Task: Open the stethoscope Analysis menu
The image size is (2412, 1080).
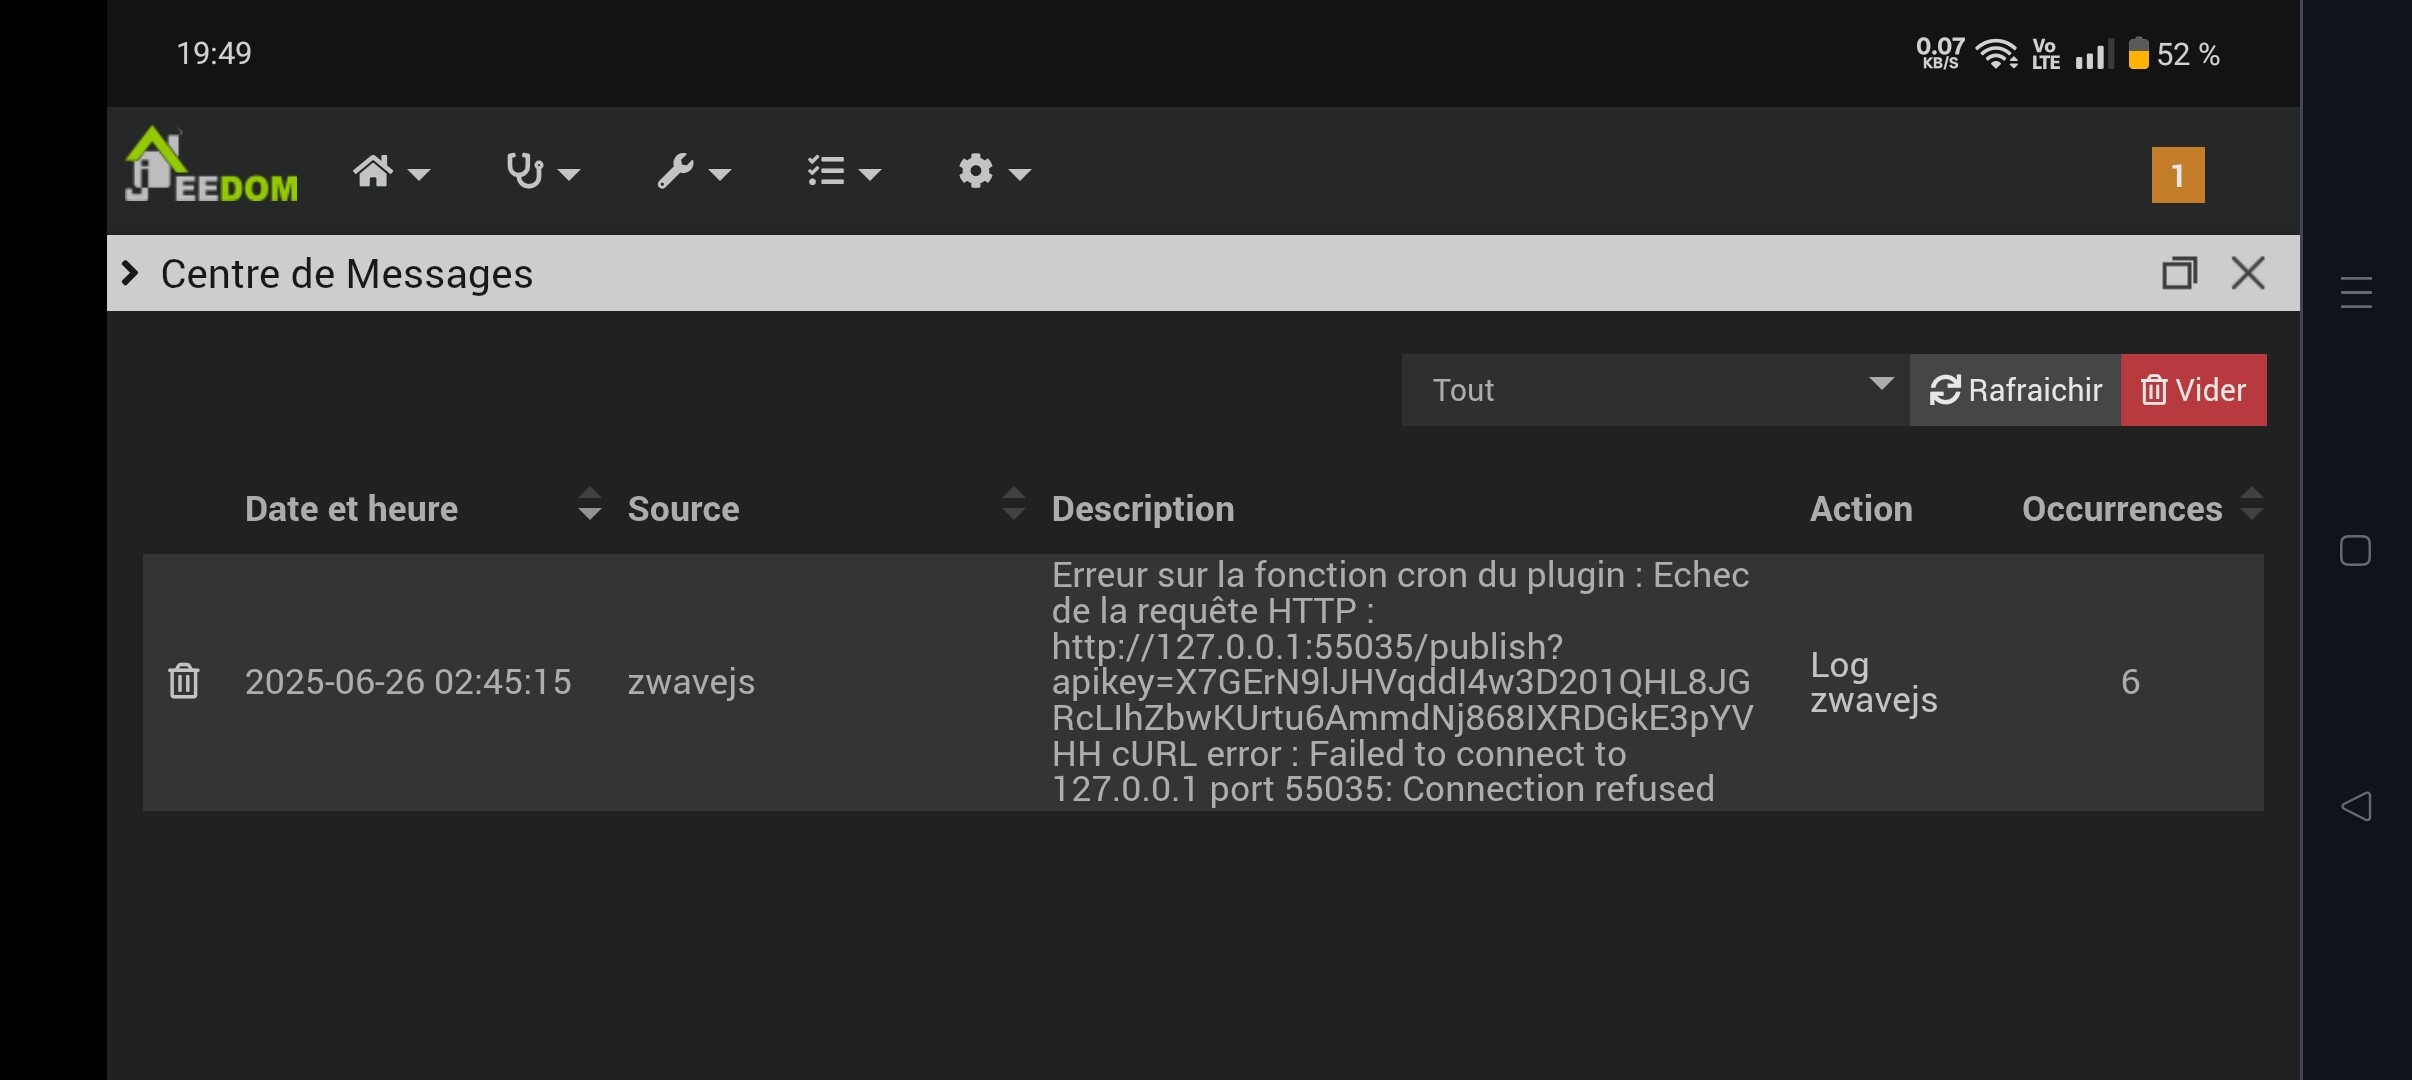Action: tap(541, 172)
